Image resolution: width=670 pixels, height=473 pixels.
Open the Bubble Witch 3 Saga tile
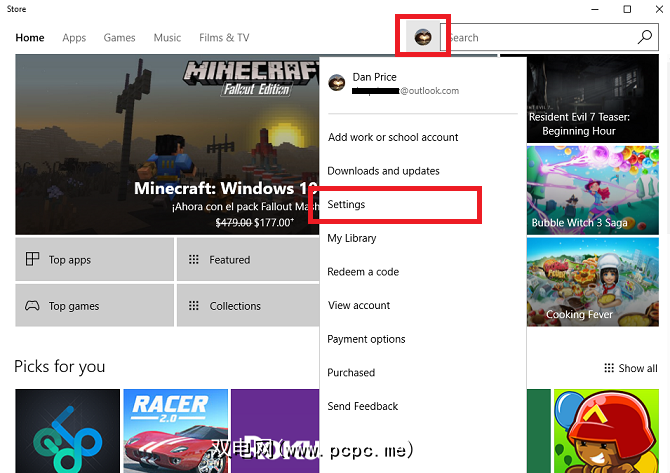click(x=593, y=190)
